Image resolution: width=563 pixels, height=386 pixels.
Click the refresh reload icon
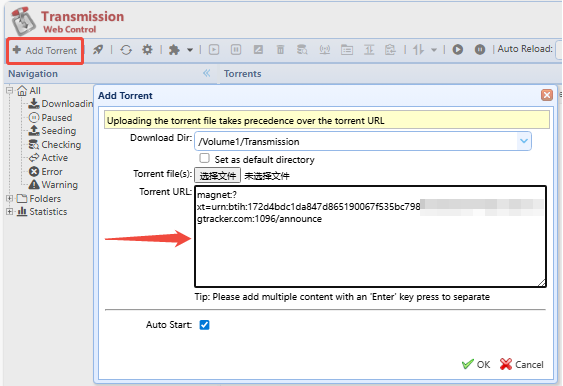tap(126, 50)
